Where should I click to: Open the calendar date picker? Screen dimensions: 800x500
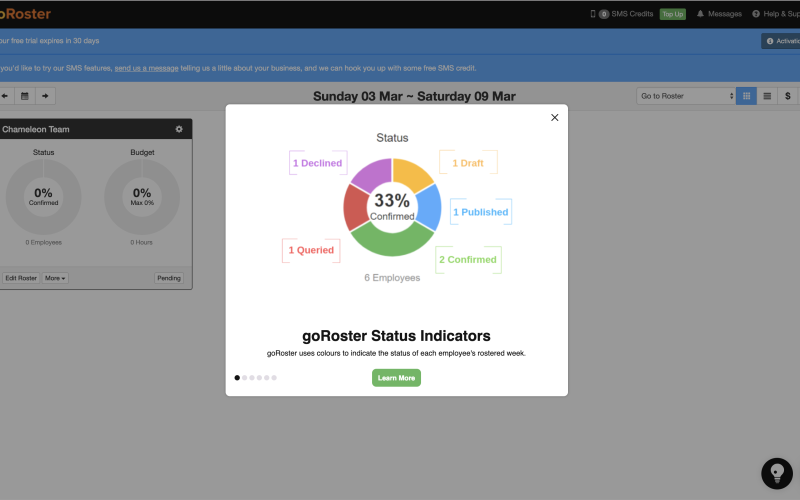click(25, 96)
